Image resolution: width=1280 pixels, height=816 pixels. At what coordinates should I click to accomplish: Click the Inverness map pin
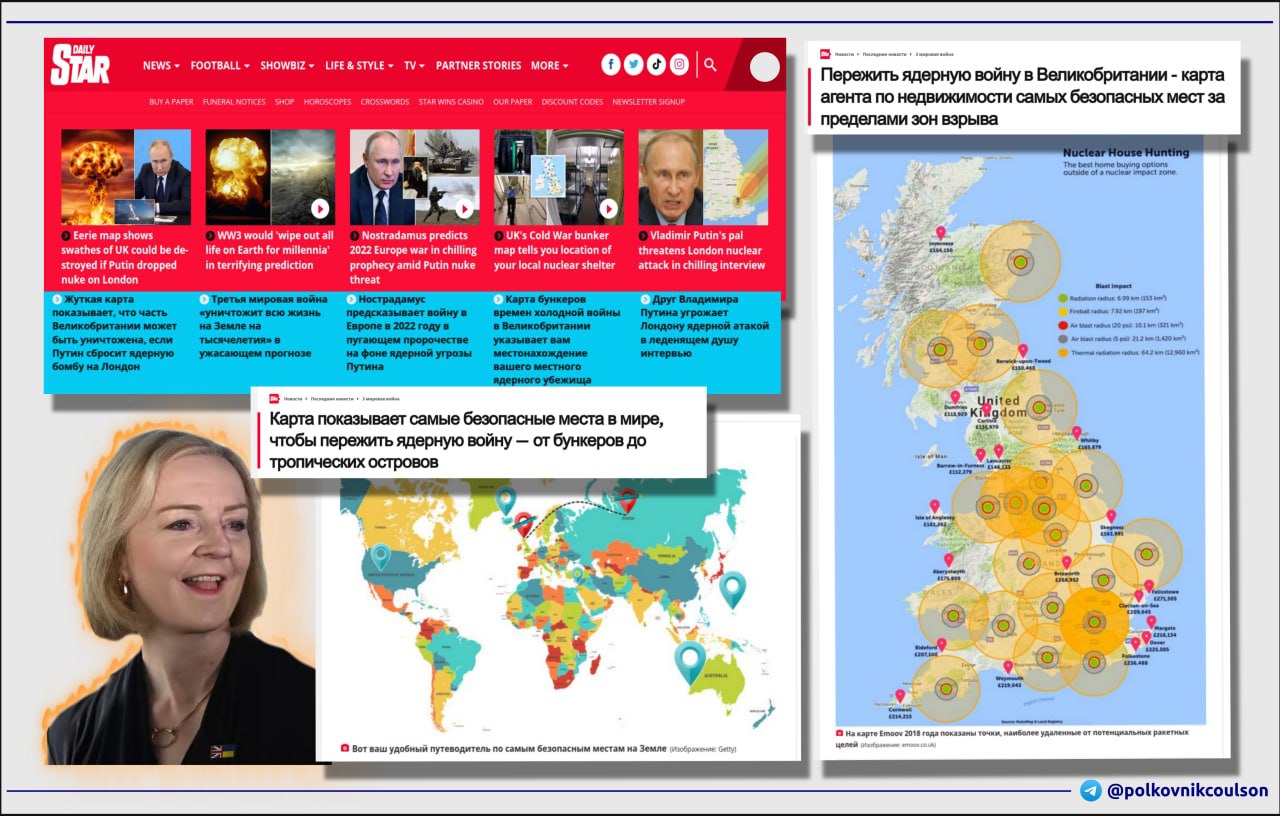939,232
